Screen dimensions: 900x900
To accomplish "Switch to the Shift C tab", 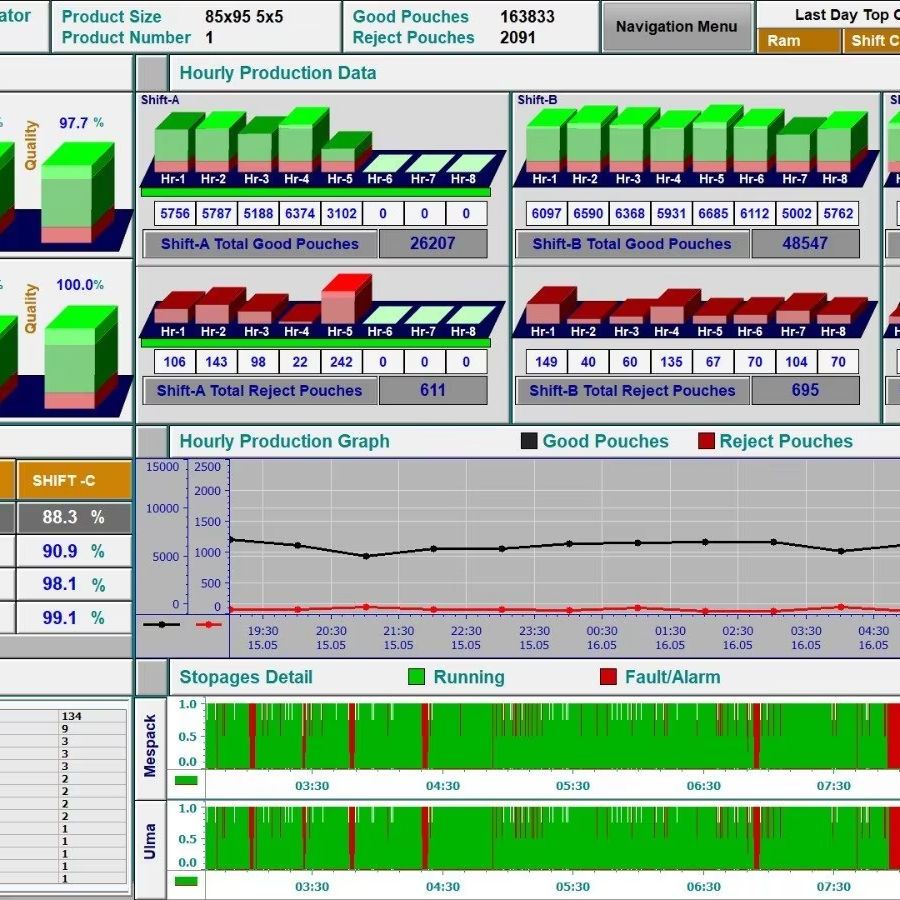I will [x=874, y=41].
